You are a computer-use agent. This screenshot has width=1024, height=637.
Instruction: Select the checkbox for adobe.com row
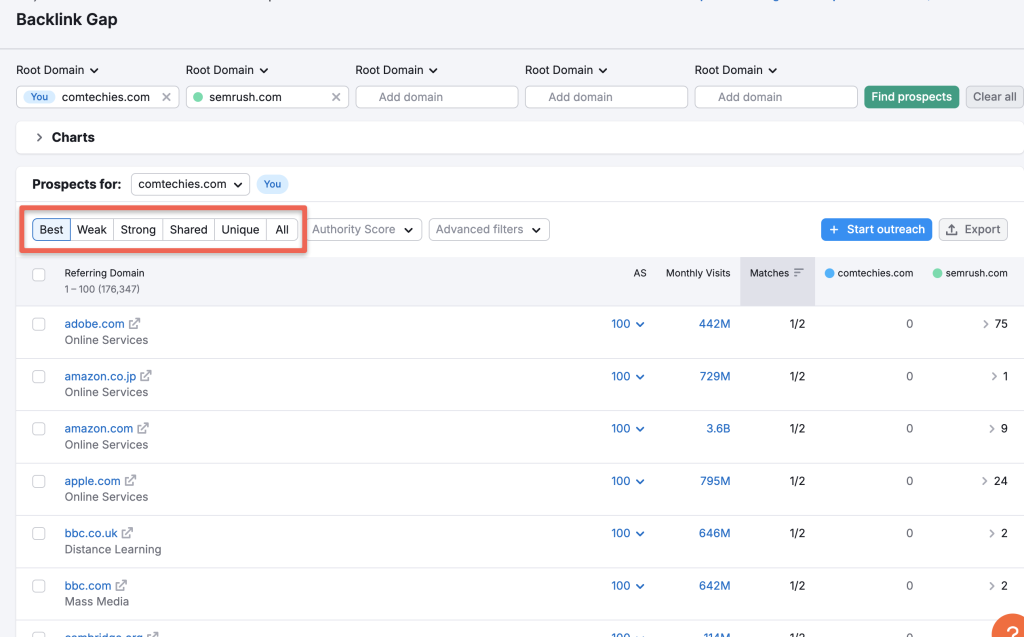[37, 323]
